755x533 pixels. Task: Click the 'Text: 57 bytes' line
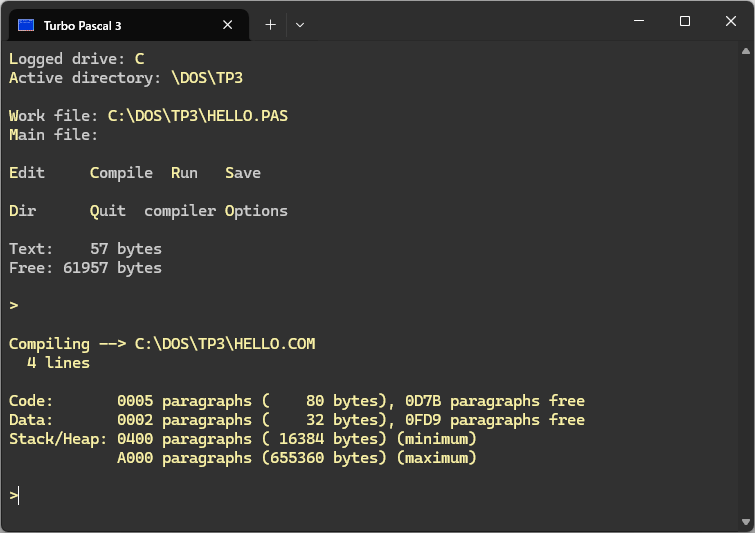(86, 249)
